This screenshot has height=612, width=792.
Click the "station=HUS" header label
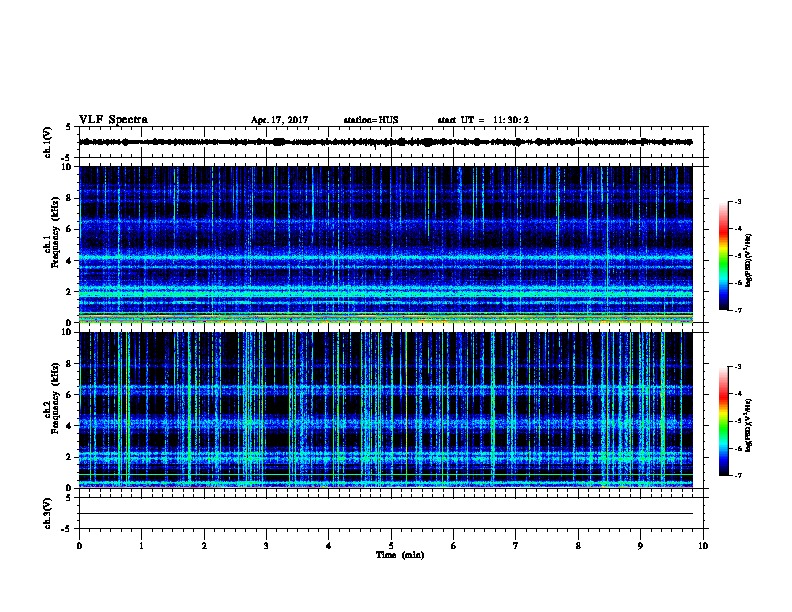click(x=371, y=120)
